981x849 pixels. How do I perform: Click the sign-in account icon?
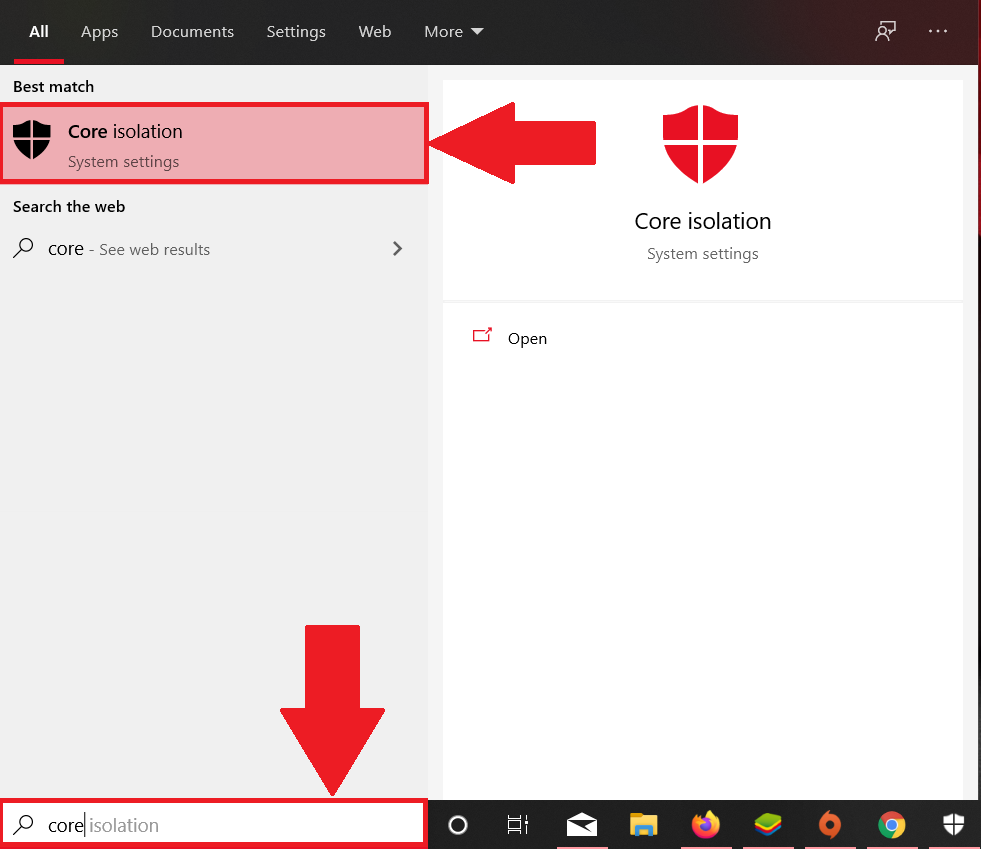[885, 31]
